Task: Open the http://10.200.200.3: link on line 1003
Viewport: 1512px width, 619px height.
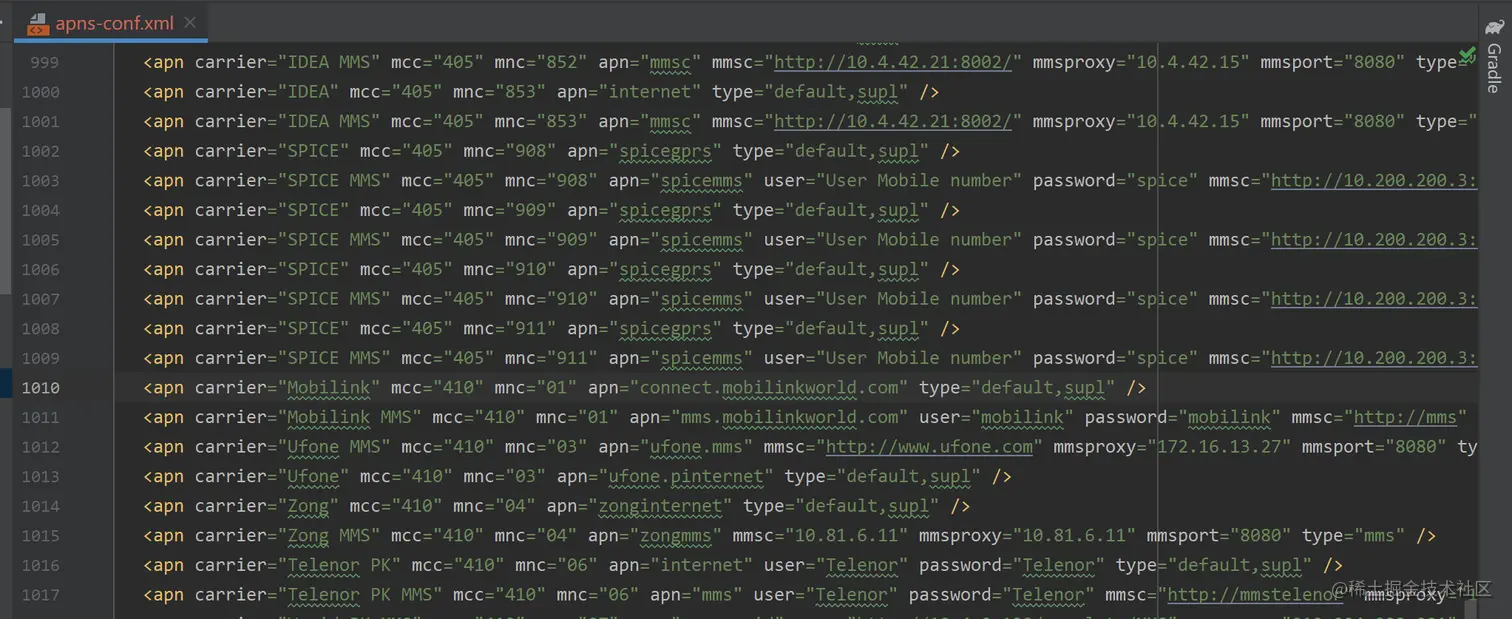Action: click(1374, 180)
